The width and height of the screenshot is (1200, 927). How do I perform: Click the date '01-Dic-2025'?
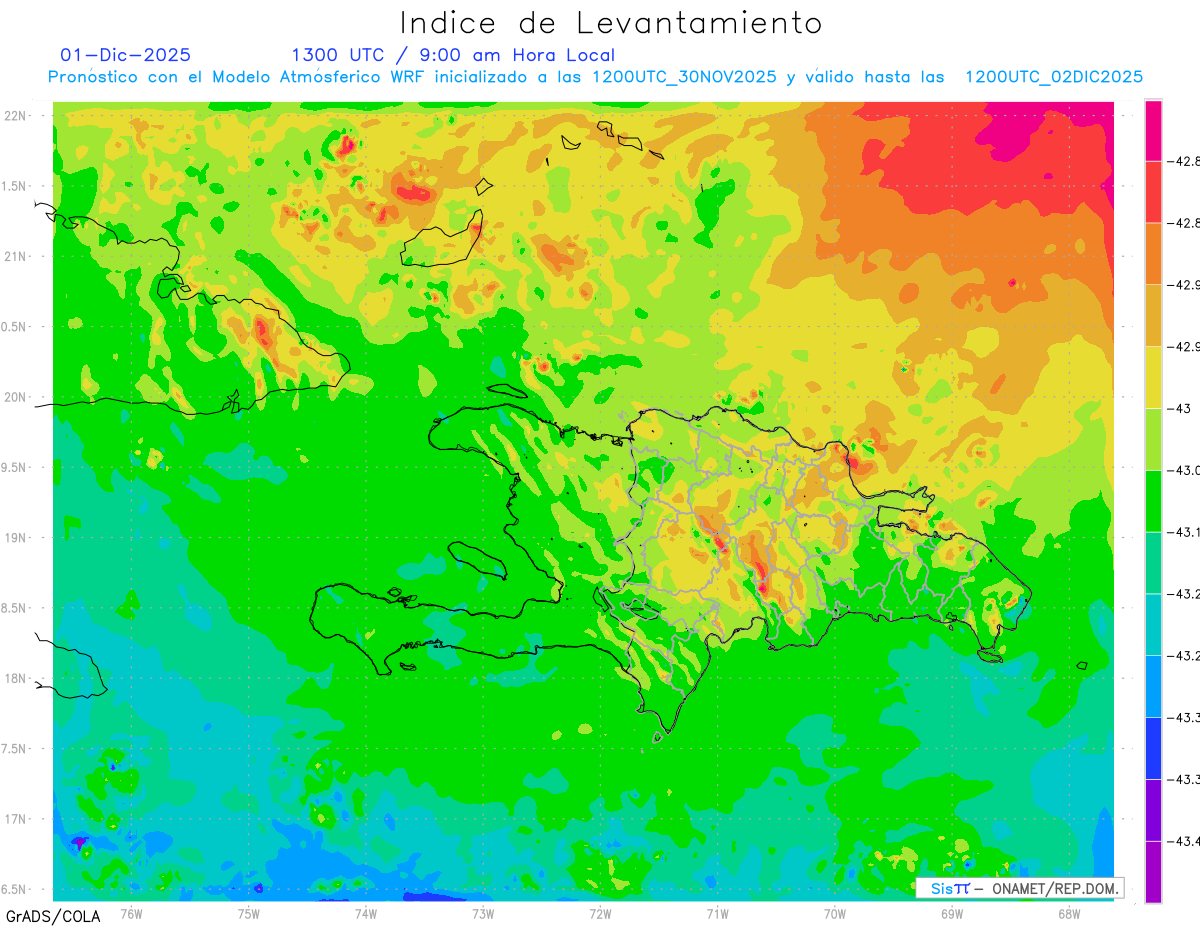tap(125, 55)
